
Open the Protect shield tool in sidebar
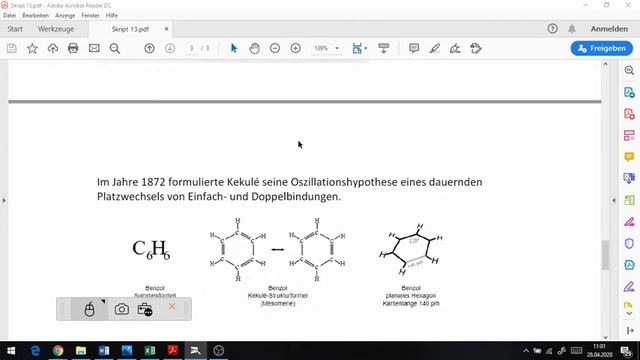629,244
